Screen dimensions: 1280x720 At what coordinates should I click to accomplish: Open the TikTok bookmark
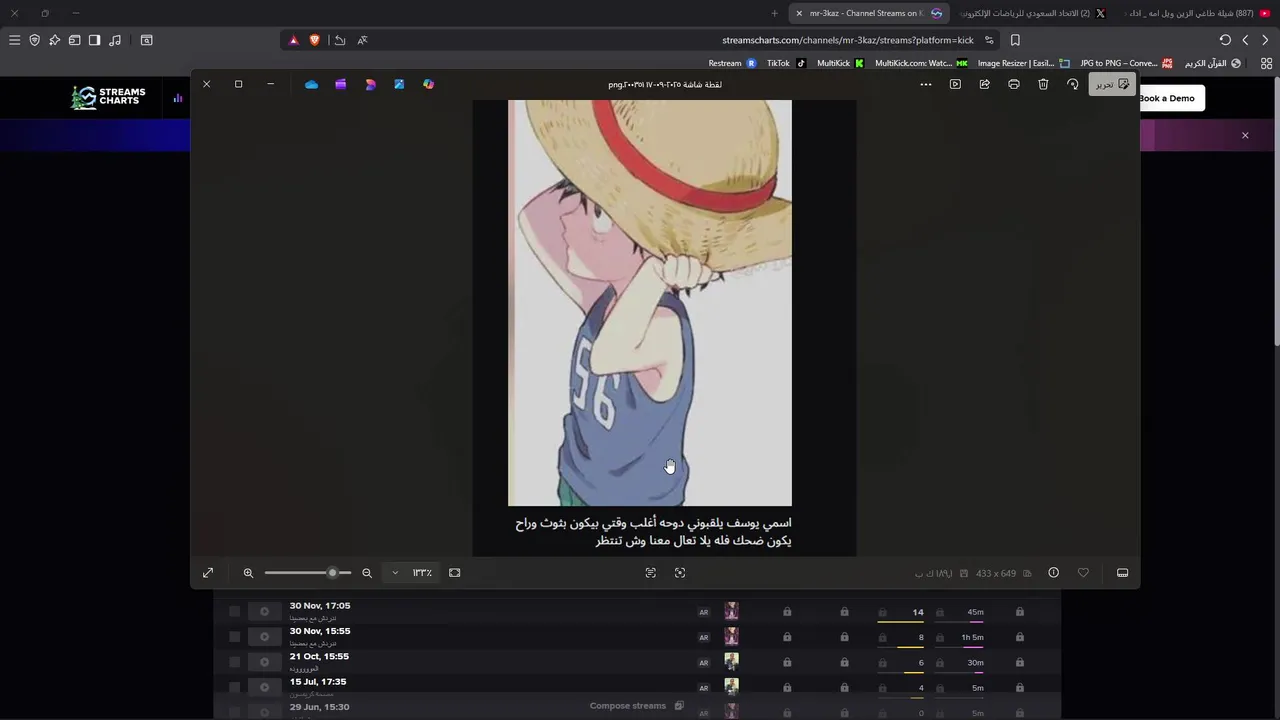pyautogui.click(x=786, y=63)
